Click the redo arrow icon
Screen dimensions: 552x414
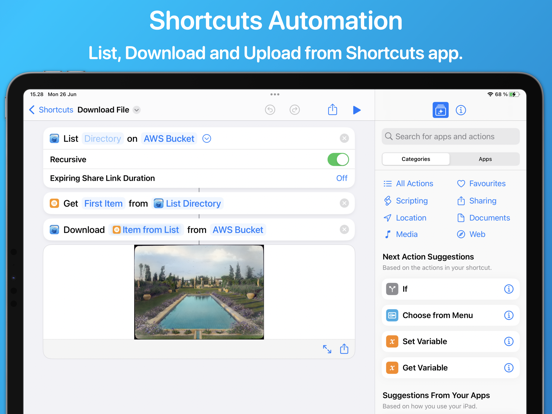click(295, 110)
